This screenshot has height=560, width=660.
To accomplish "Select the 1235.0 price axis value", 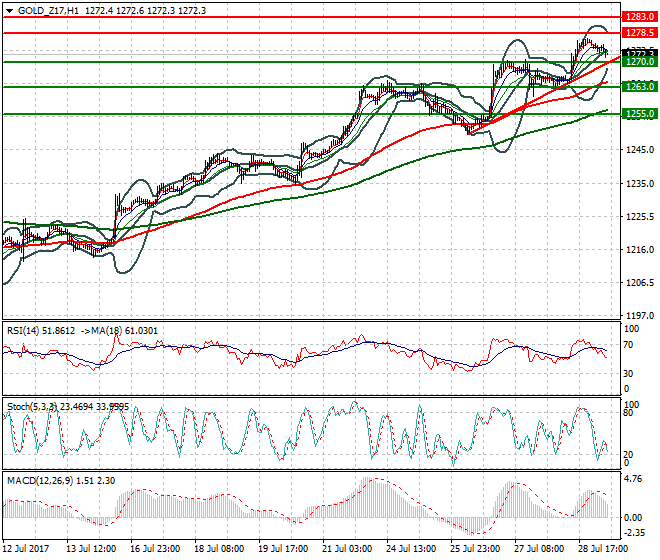I will coord(640,184).
